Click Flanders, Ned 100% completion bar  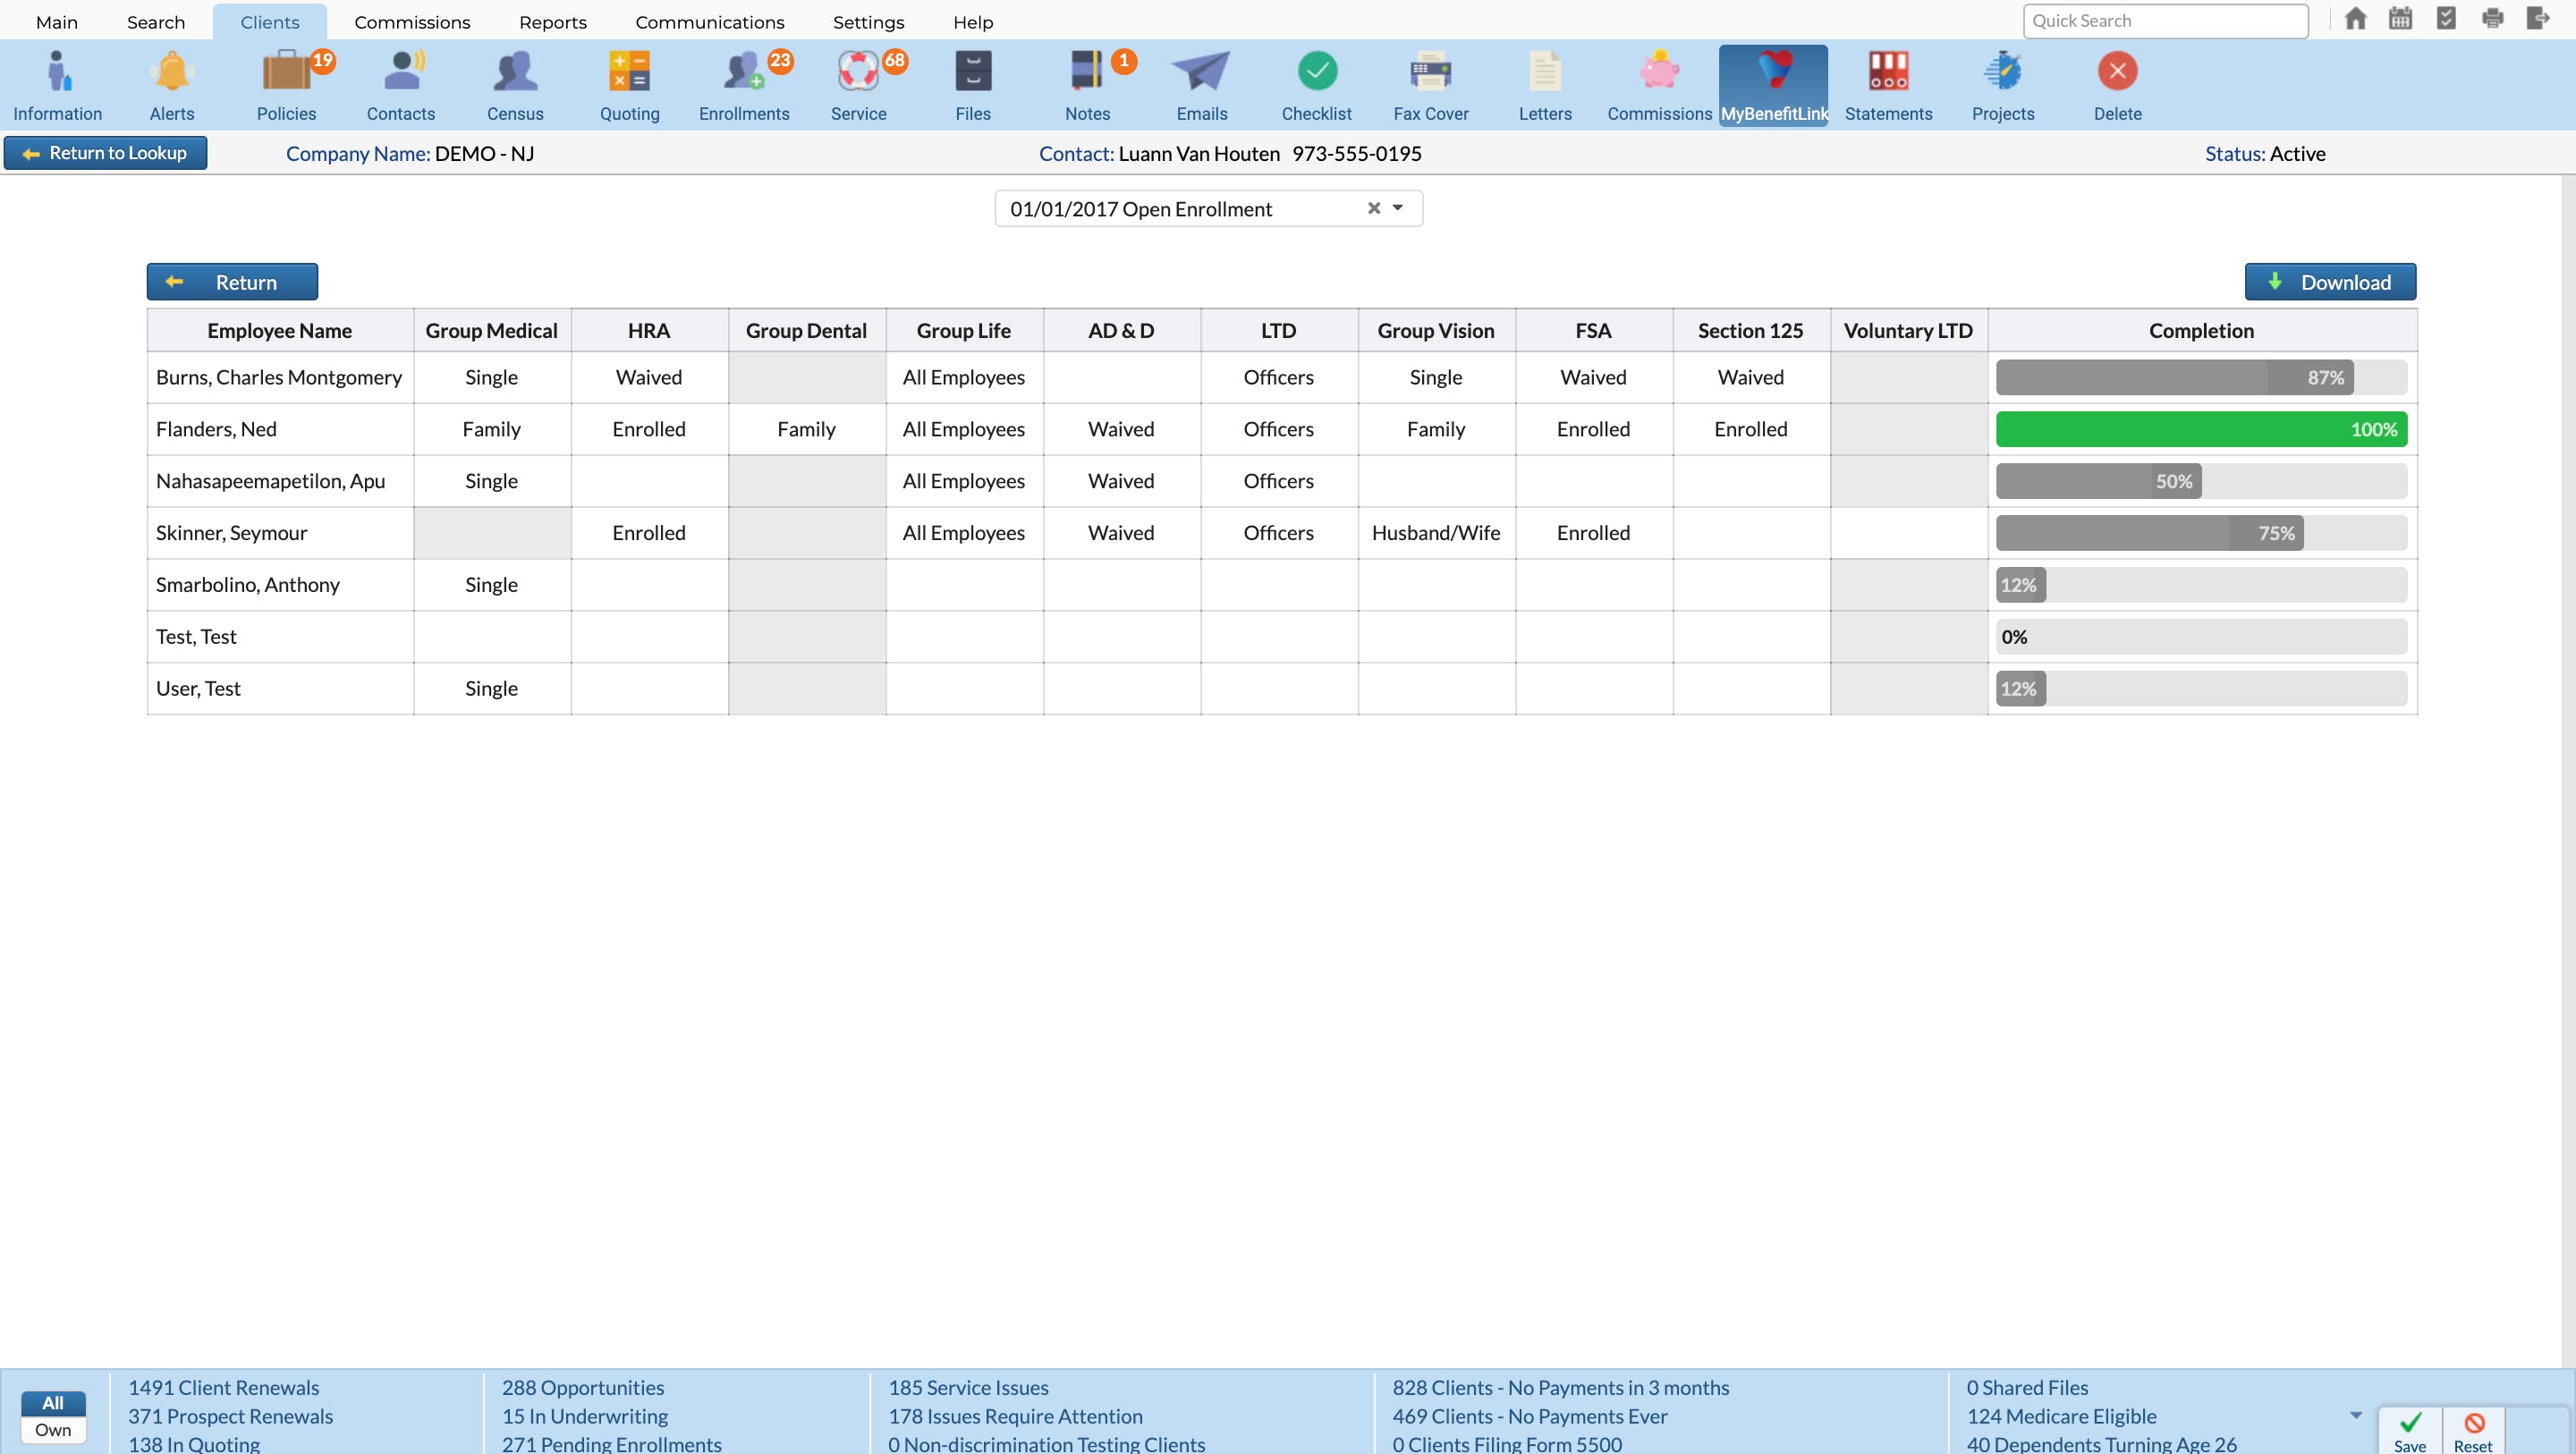(2201, 429)
